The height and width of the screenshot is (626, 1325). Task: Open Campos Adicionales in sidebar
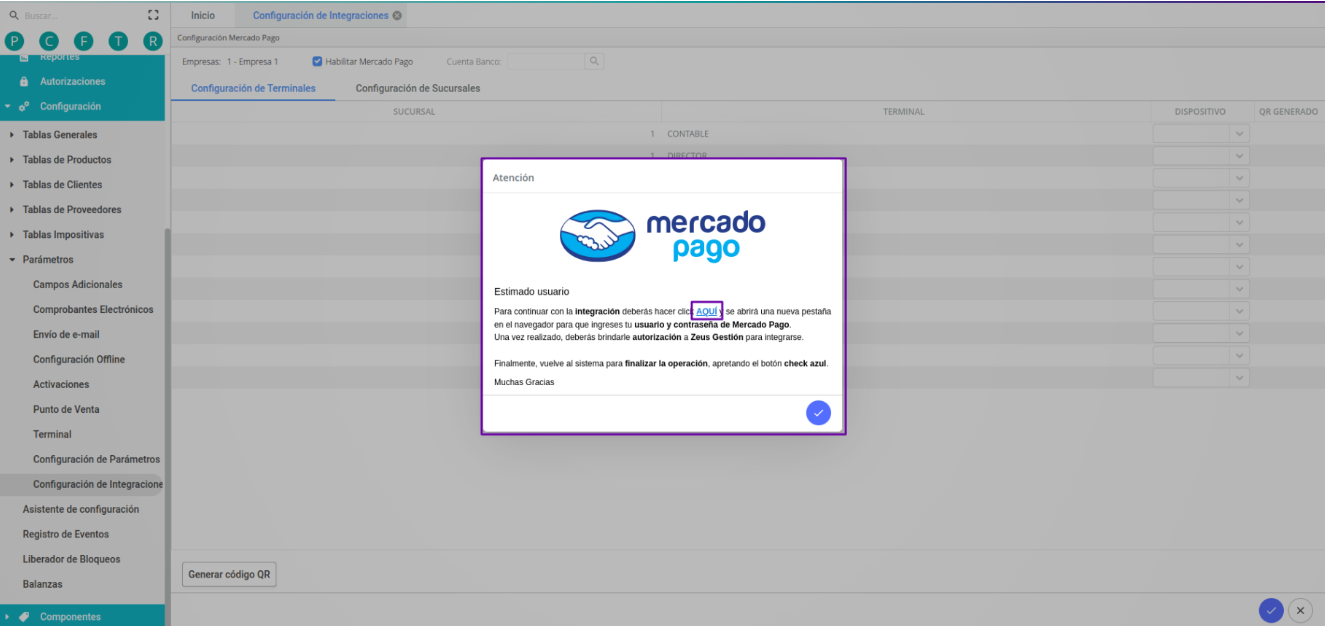(78, 285)
